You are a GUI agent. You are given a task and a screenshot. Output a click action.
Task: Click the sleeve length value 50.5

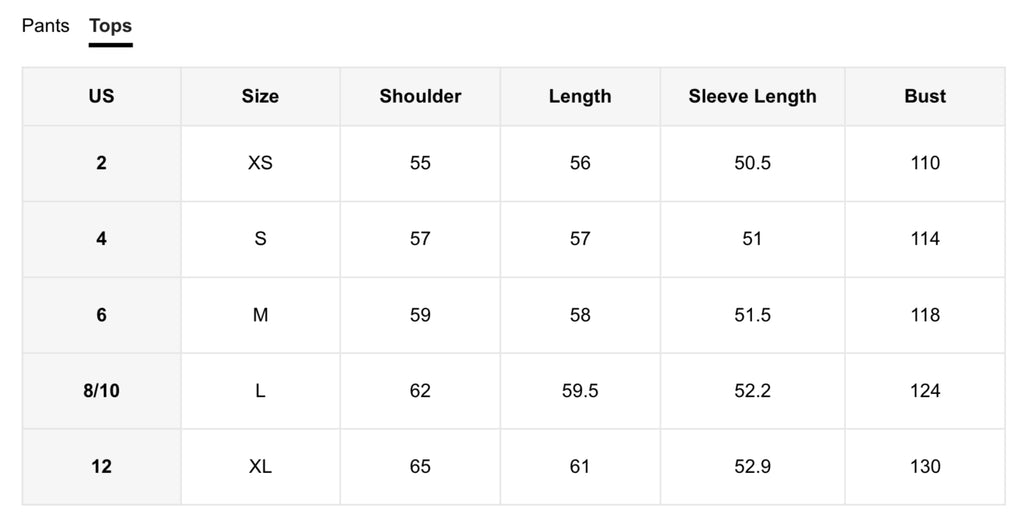pyautogui.click(x=752, y=163)
